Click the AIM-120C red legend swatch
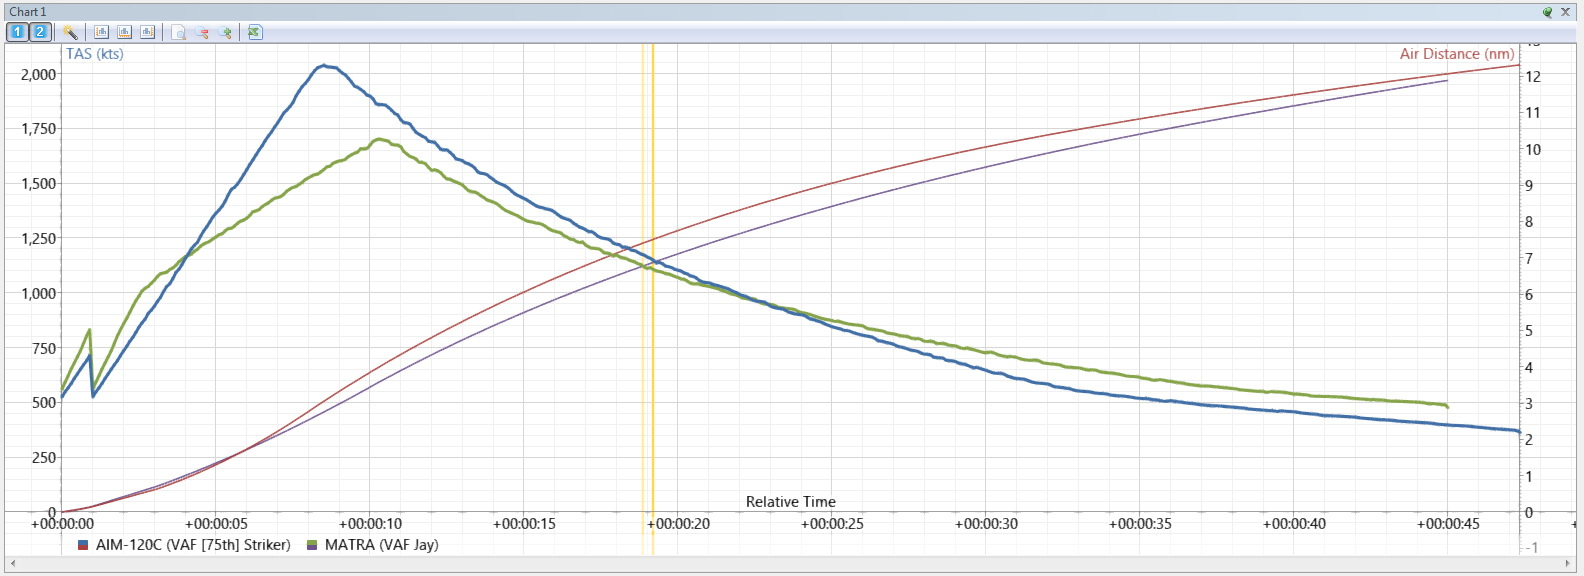Image resolution: width=1584 pixels, height=576 pixels. point(83,545)
